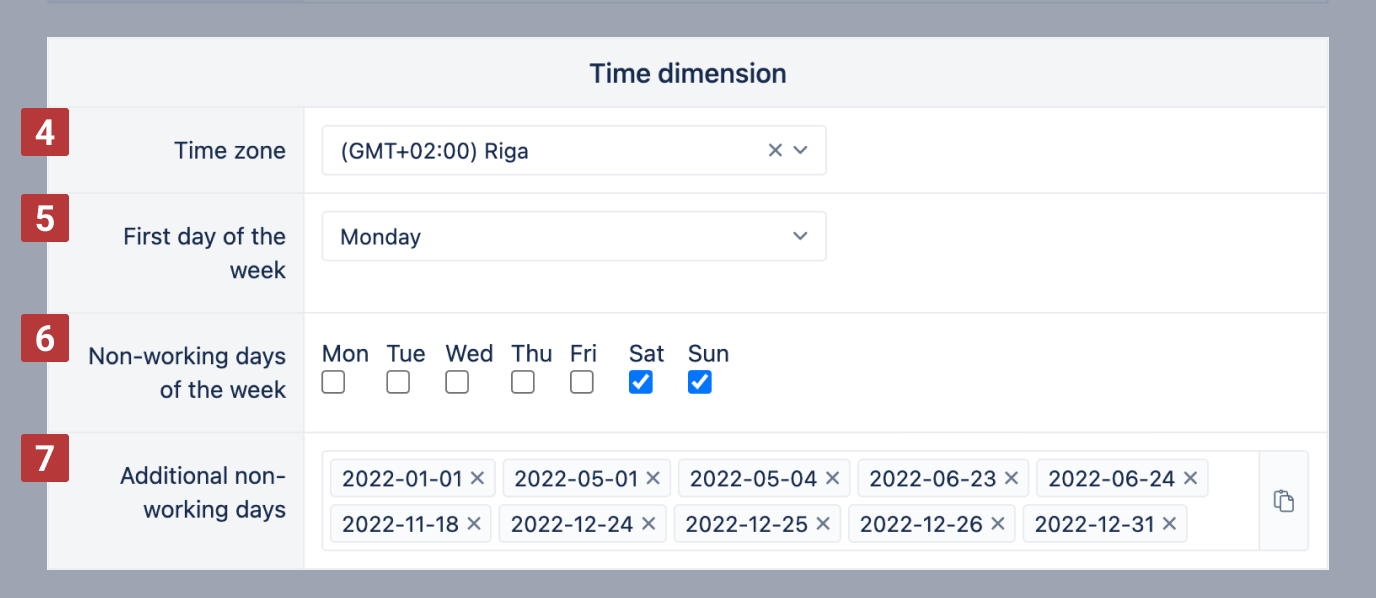Delete the 2022-05-04 date tag
The image size is (1376, 598).
tap(832, 479)
